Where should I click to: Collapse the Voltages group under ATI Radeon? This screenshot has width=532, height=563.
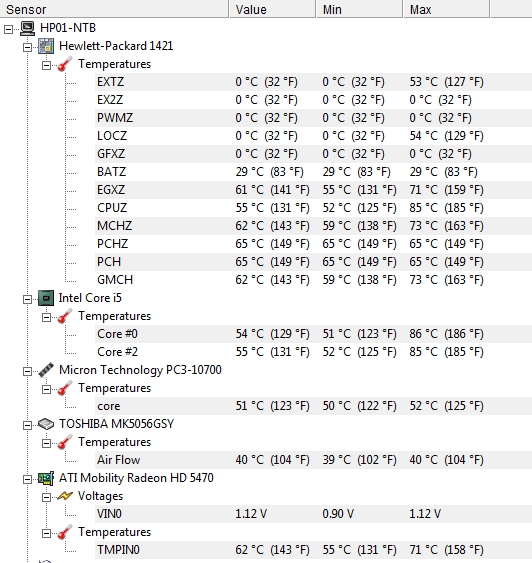point(46,497)
